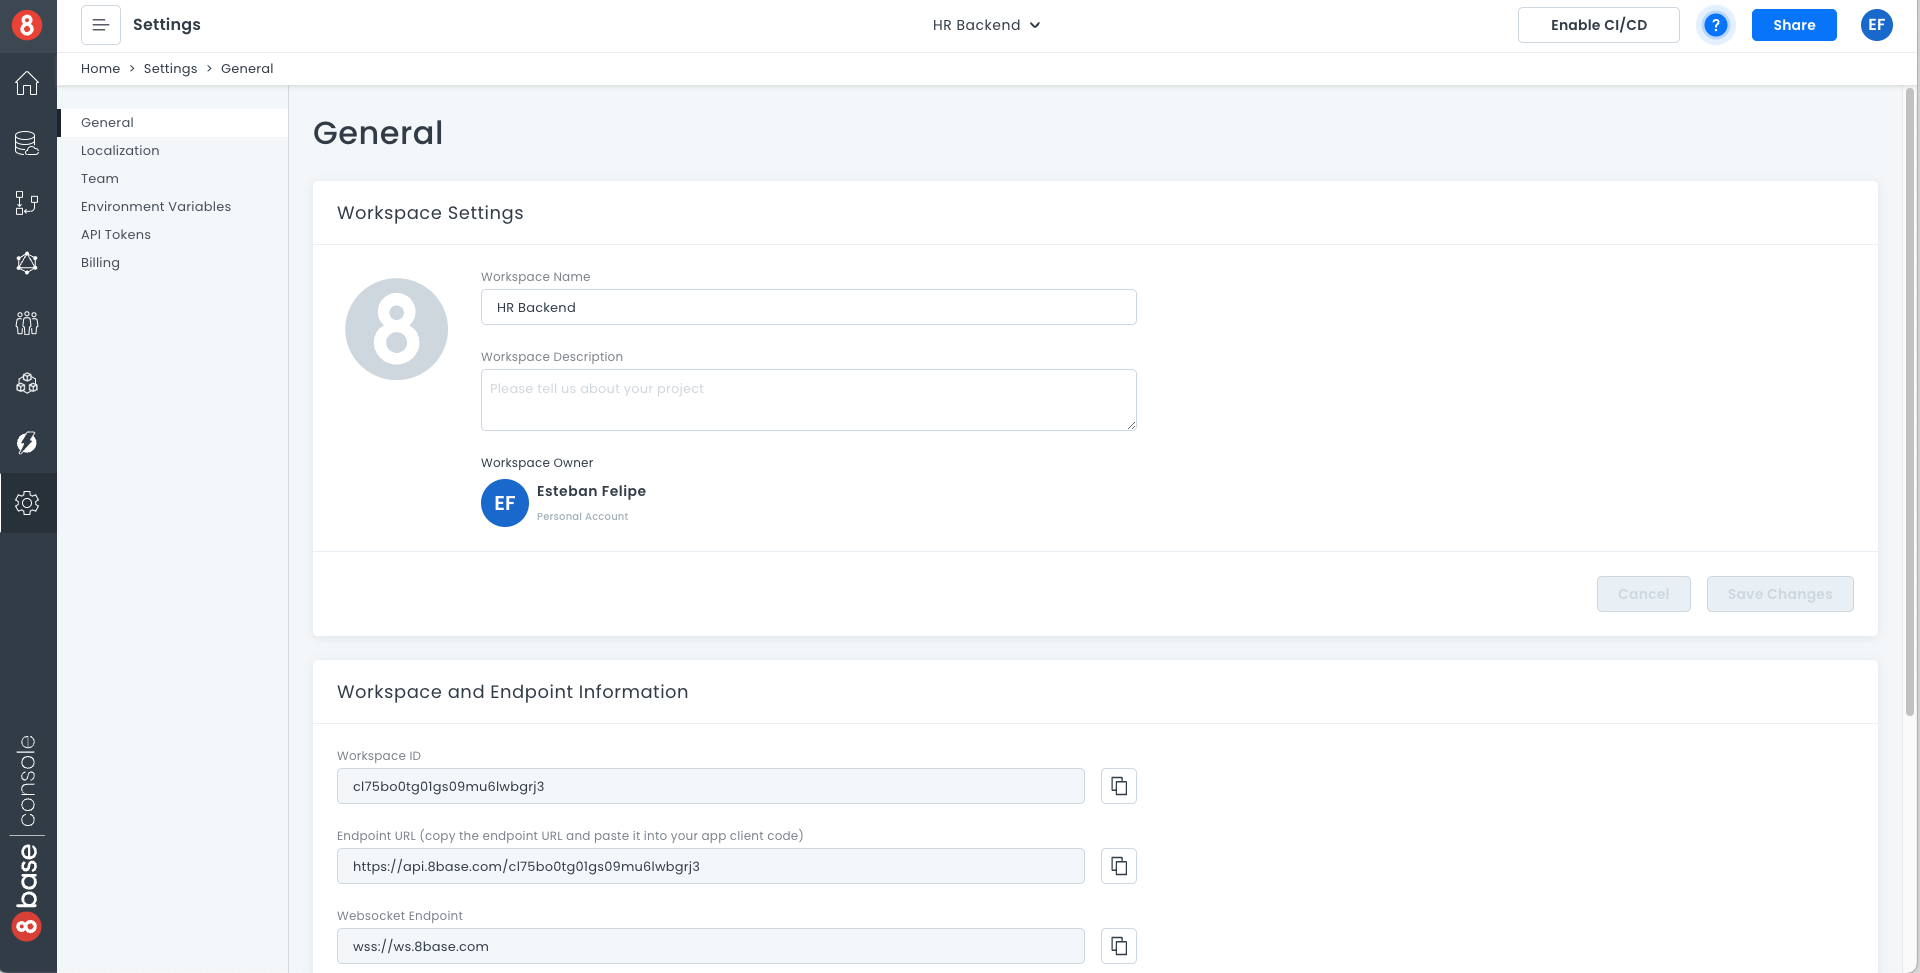Image resolution: width=1920 pixels, height=973 pixels.
Task: Open API Tokens settings page
Action: tap(116, 235)
